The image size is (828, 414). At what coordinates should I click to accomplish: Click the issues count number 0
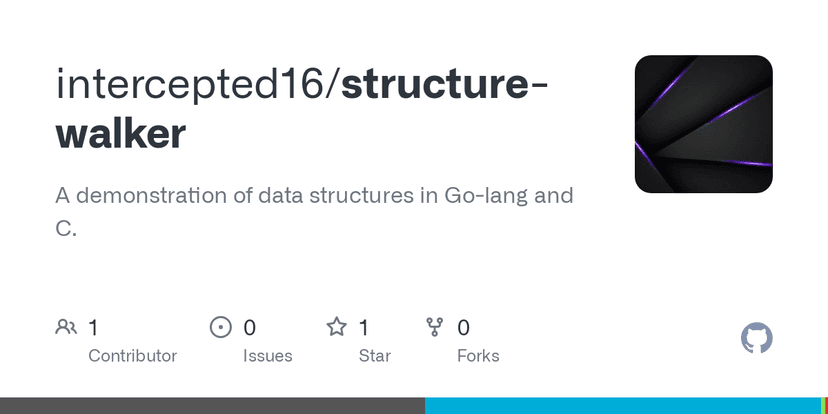pos(250,327)
